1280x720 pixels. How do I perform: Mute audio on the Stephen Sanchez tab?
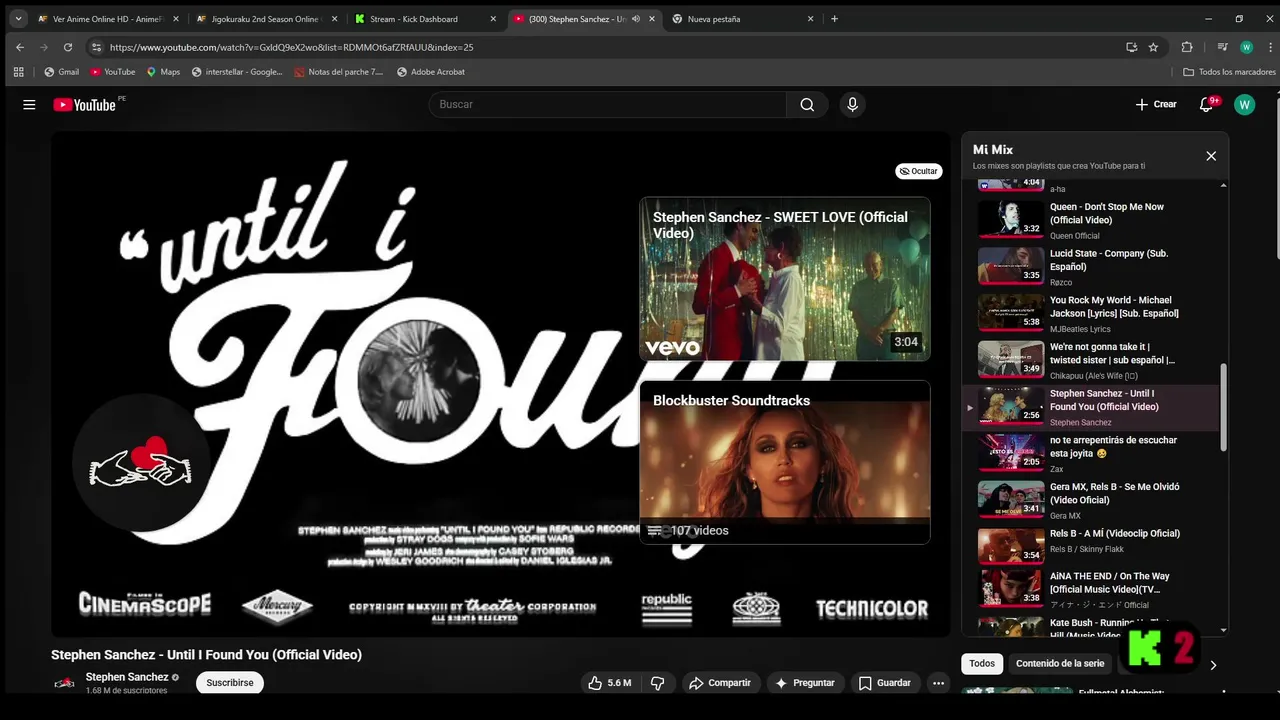(x=636, y=19)
